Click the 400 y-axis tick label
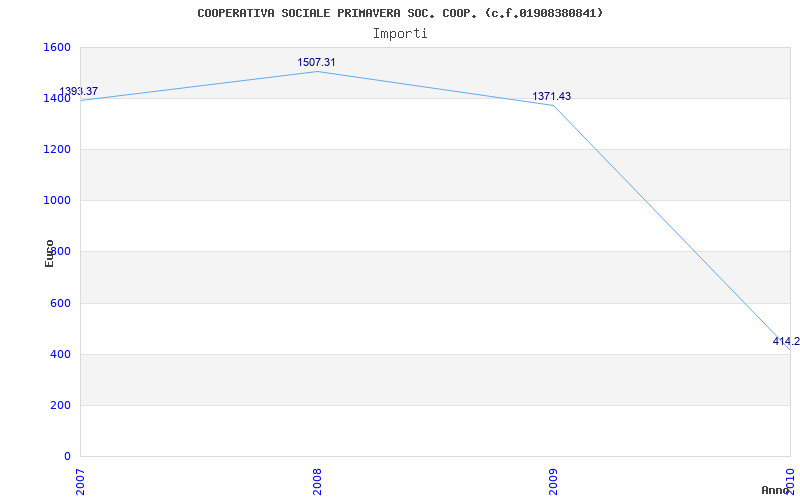The width and height of the screenshot is (800, 500). point(60,354)
